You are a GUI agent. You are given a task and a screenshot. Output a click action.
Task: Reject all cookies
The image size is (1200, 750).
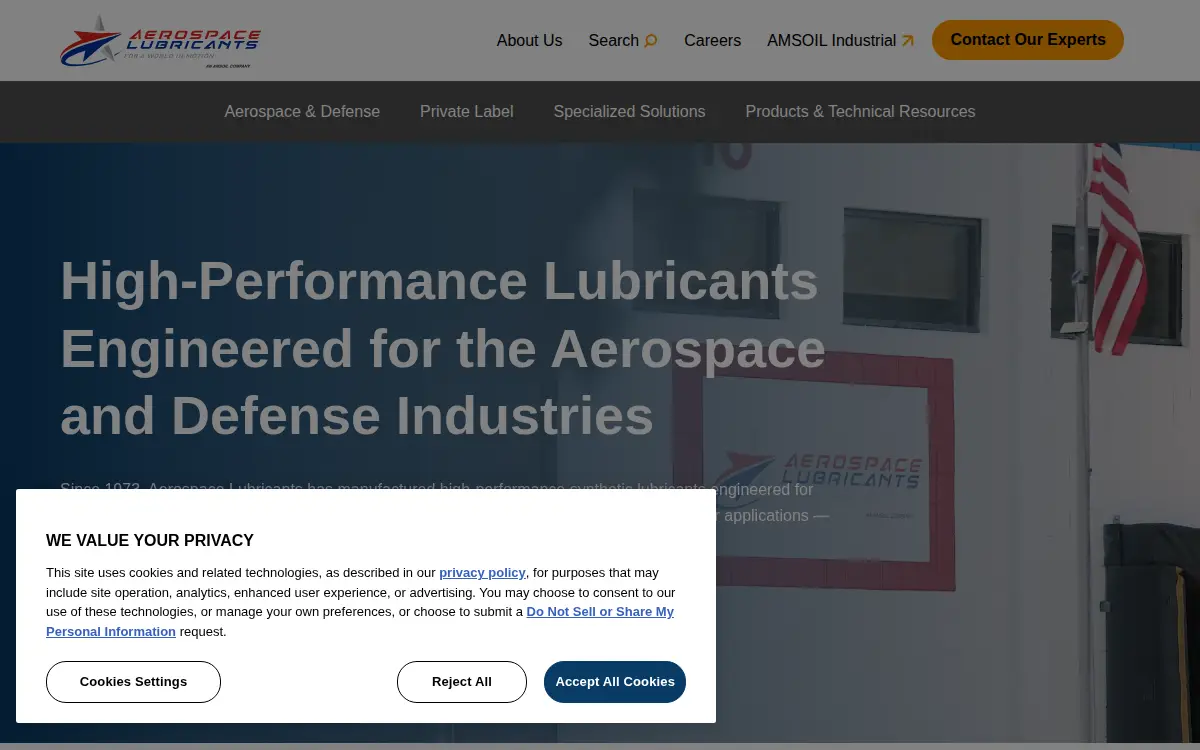click(462, 682)
